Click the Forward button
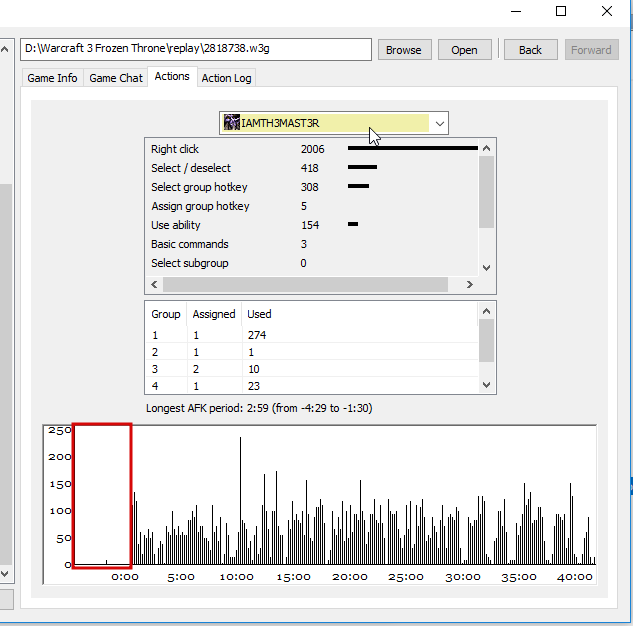The height and width of the screenshot is (626, 633). (591, 50)
